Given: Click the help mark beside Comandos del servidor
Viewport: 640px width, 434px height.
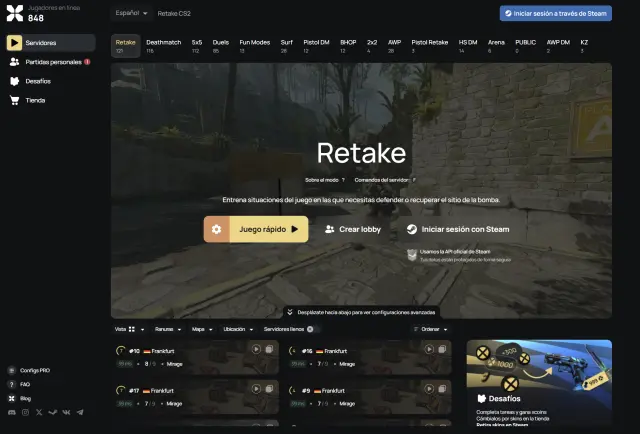Looking at the screenshot, I should coord(414,180).
